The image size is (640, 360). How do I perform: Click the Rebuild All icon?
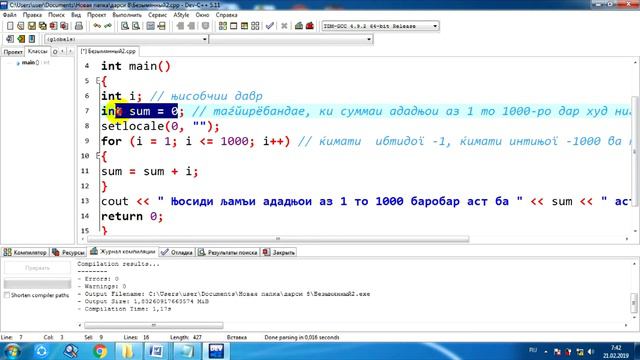255,26
